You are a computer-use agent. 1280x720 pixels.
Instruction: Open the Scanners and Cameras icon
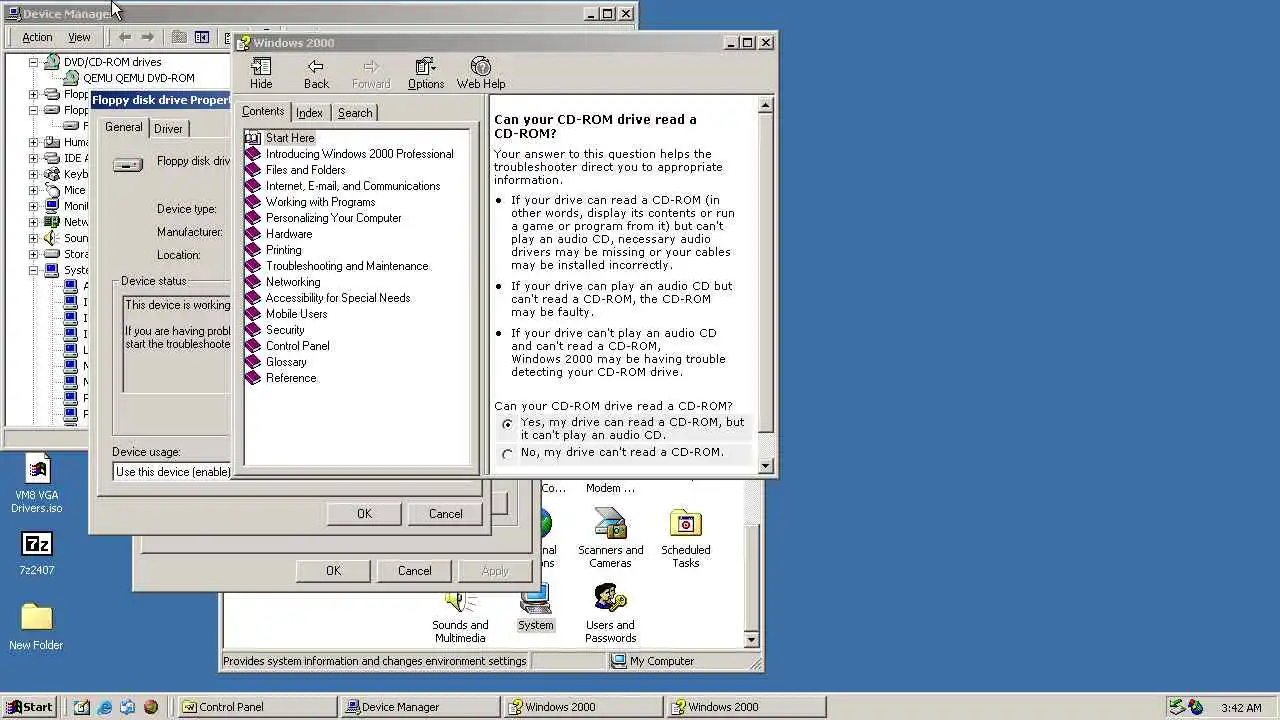(610, 538)
